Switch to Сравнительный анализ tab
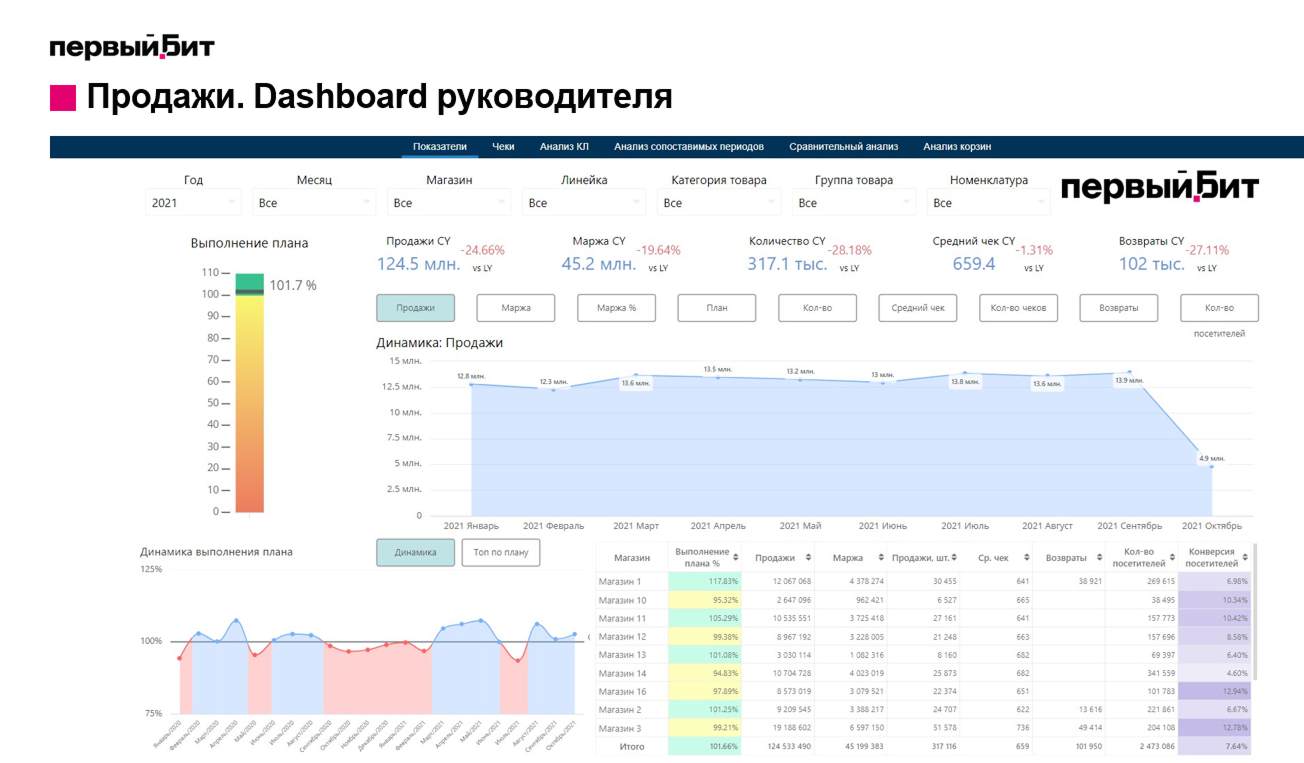Screen dimensions: 1304x763 point(843,147)
